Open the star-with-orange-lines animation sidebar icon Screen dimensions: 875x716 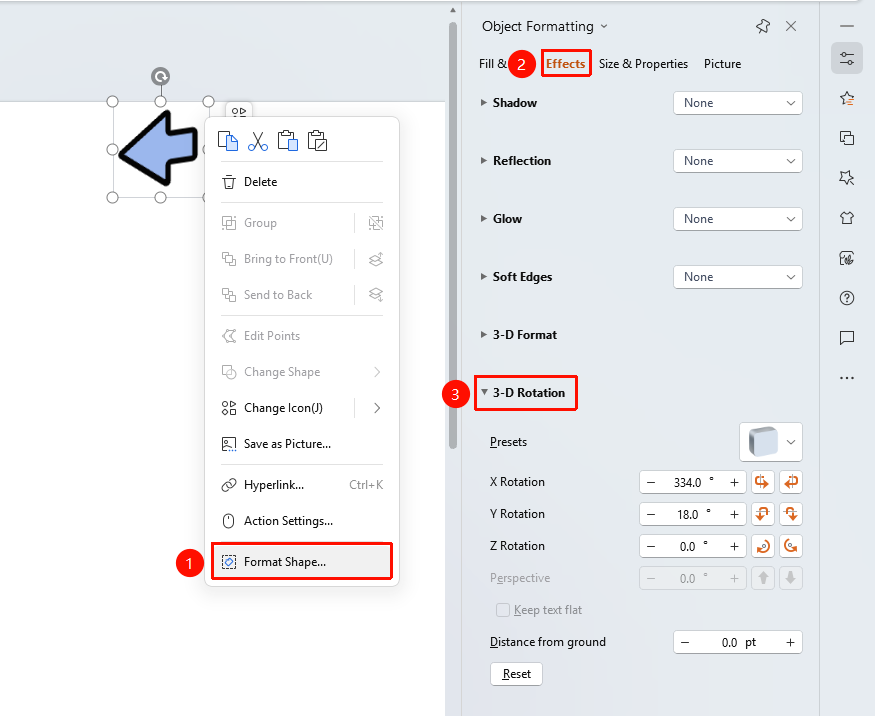click(847, 98)
